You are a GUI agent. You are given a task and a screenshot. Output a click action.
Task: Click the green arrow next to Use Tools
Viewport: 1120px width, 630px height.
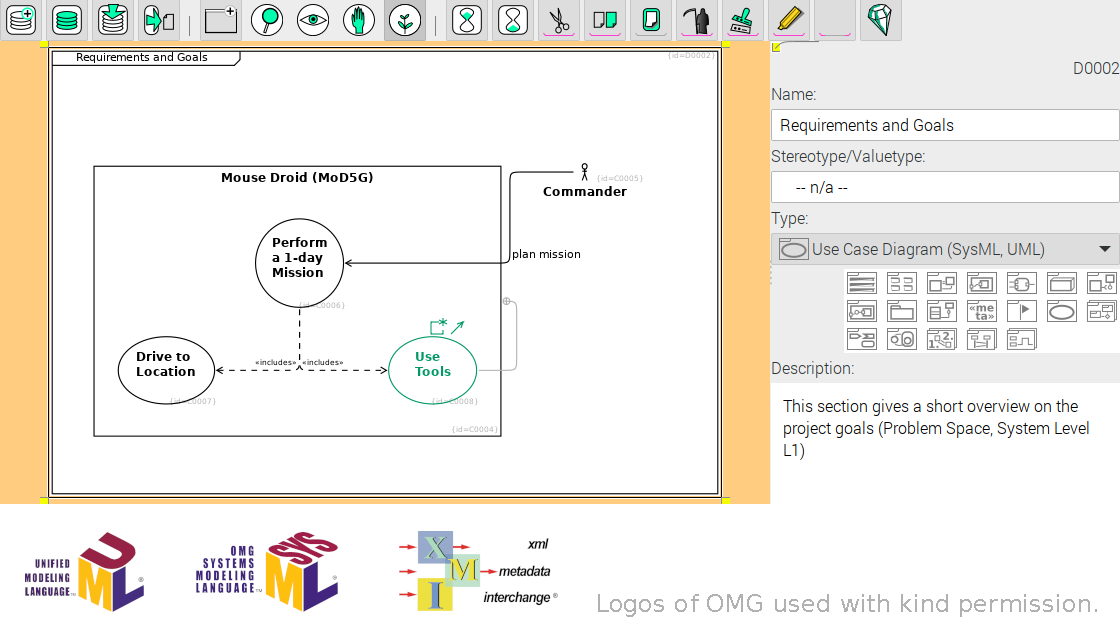click(x=457, y=326)
